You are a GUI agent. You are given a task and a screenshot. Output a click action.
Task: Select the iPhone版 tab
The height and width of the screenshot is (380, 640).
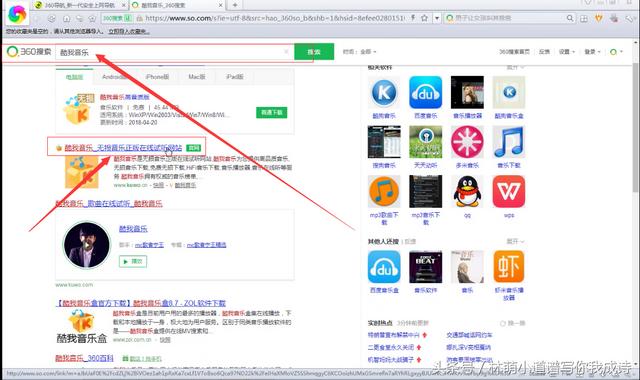tap(157, 77)
